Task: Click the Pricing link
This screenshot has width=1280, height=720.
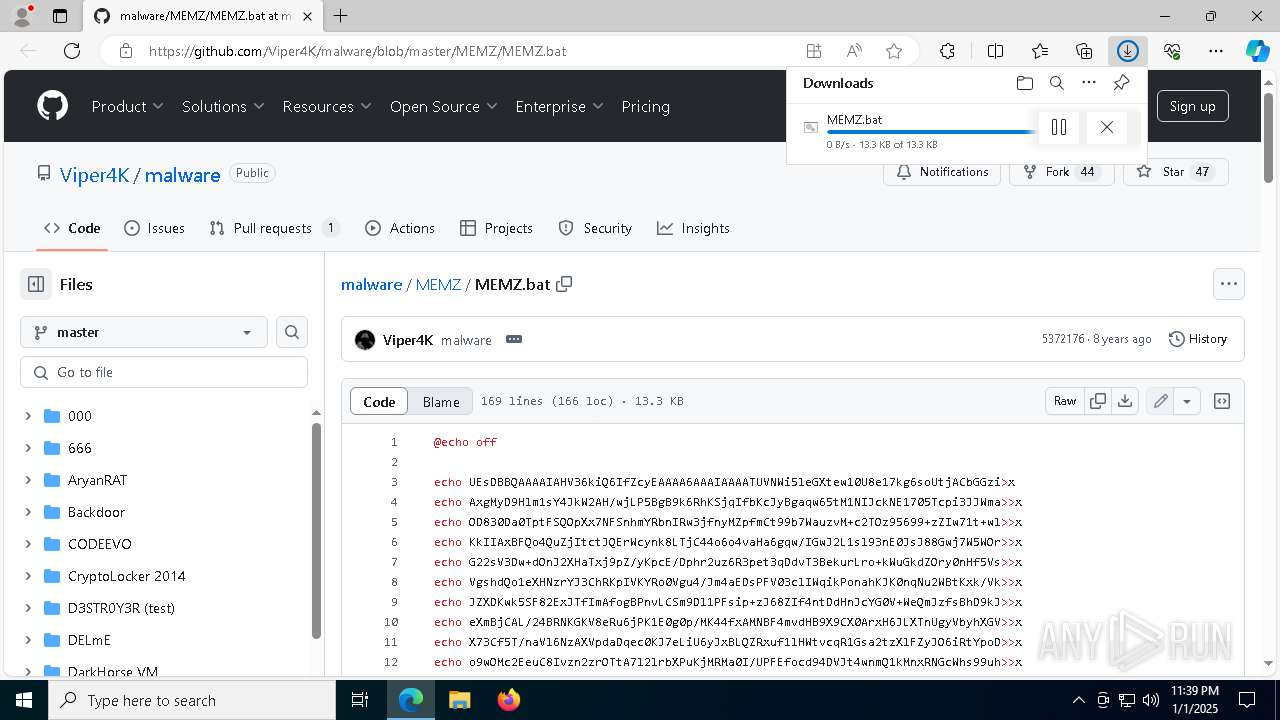Action: pos(645,106)
